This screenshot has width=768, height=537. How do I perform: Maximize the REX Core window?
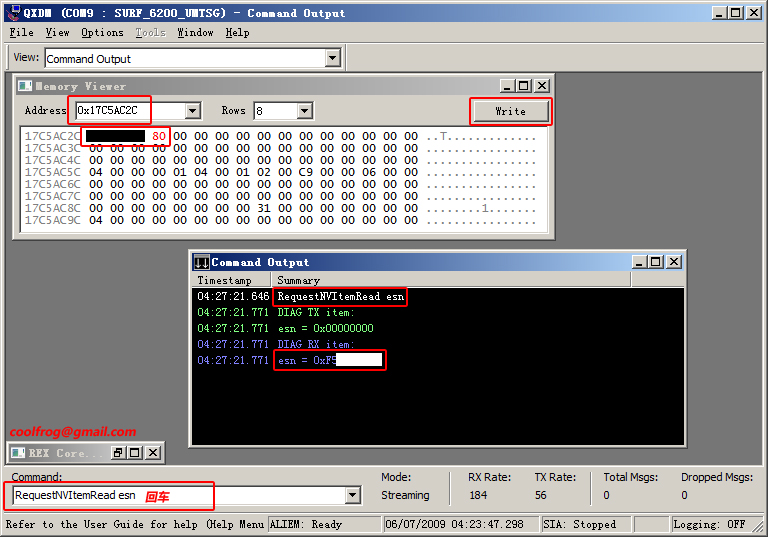pos(135,452)
